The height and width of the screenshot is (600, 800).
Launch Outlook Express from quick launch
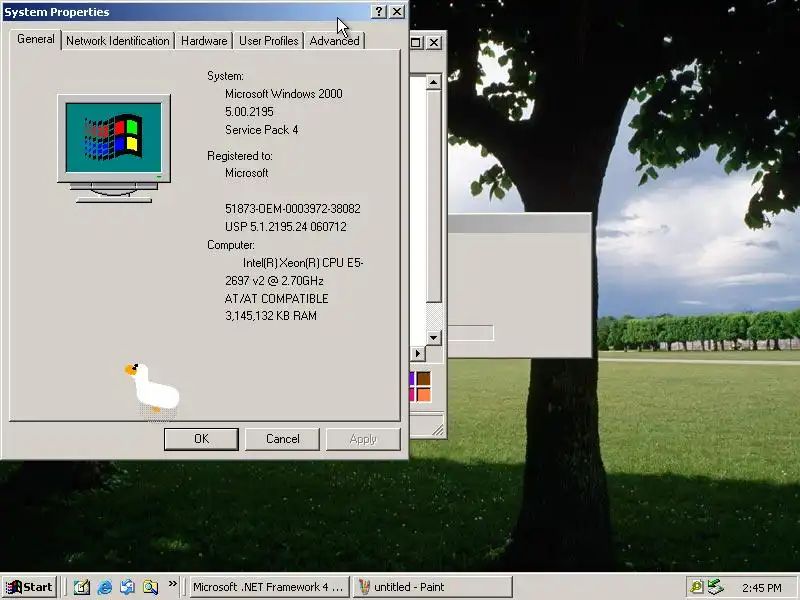128,587
